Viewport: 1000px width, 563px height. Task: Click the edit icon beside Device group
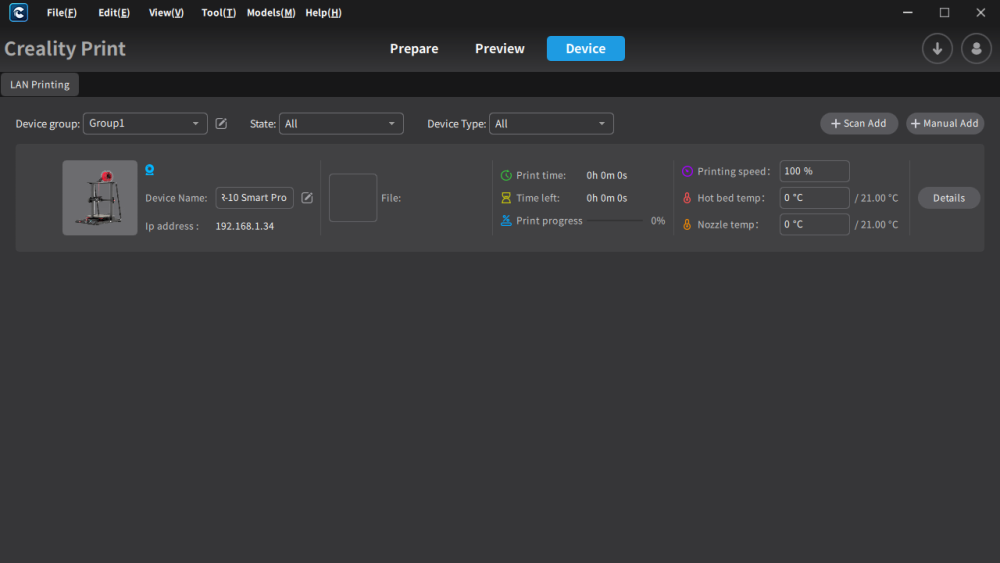(x=221, y=124)
